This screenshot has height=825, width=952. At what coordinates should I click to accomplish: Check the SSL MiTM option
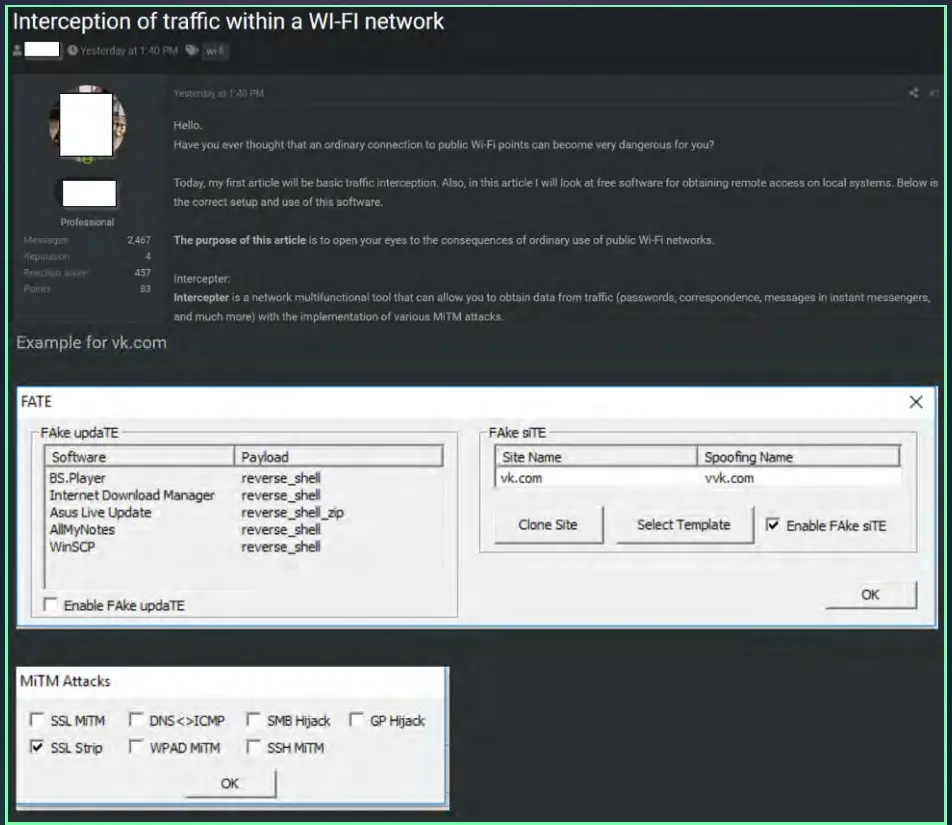pos(36,720)
